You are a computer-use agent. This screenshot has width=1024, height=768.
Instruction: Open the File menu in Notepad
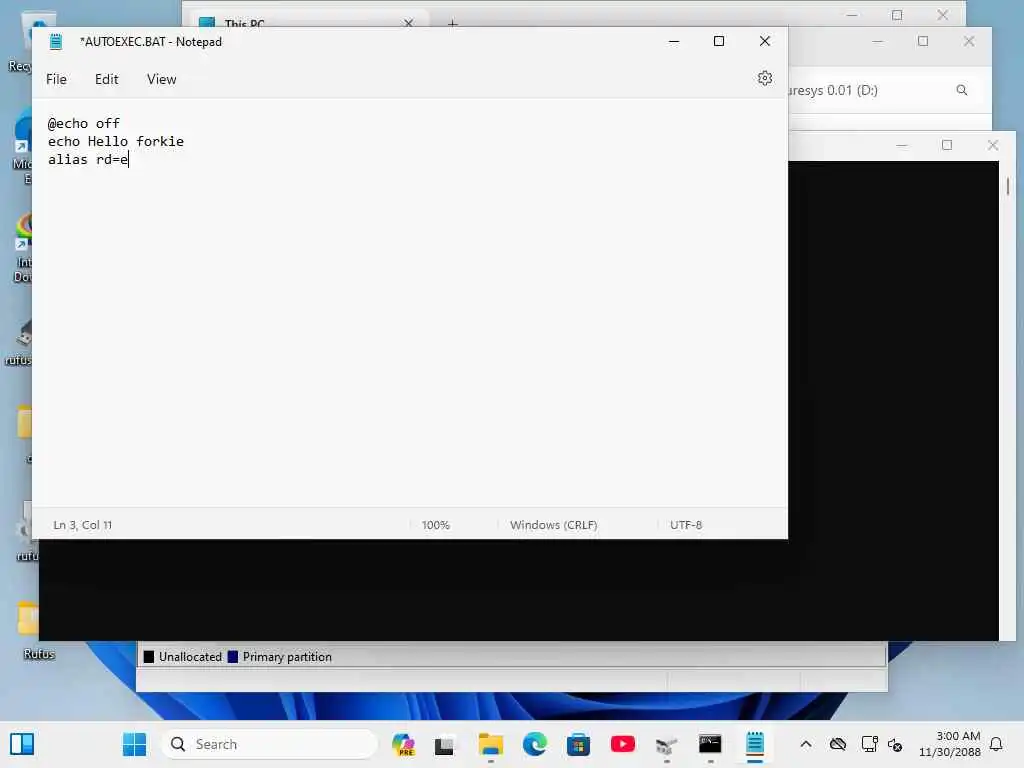[x=56, y=79]
